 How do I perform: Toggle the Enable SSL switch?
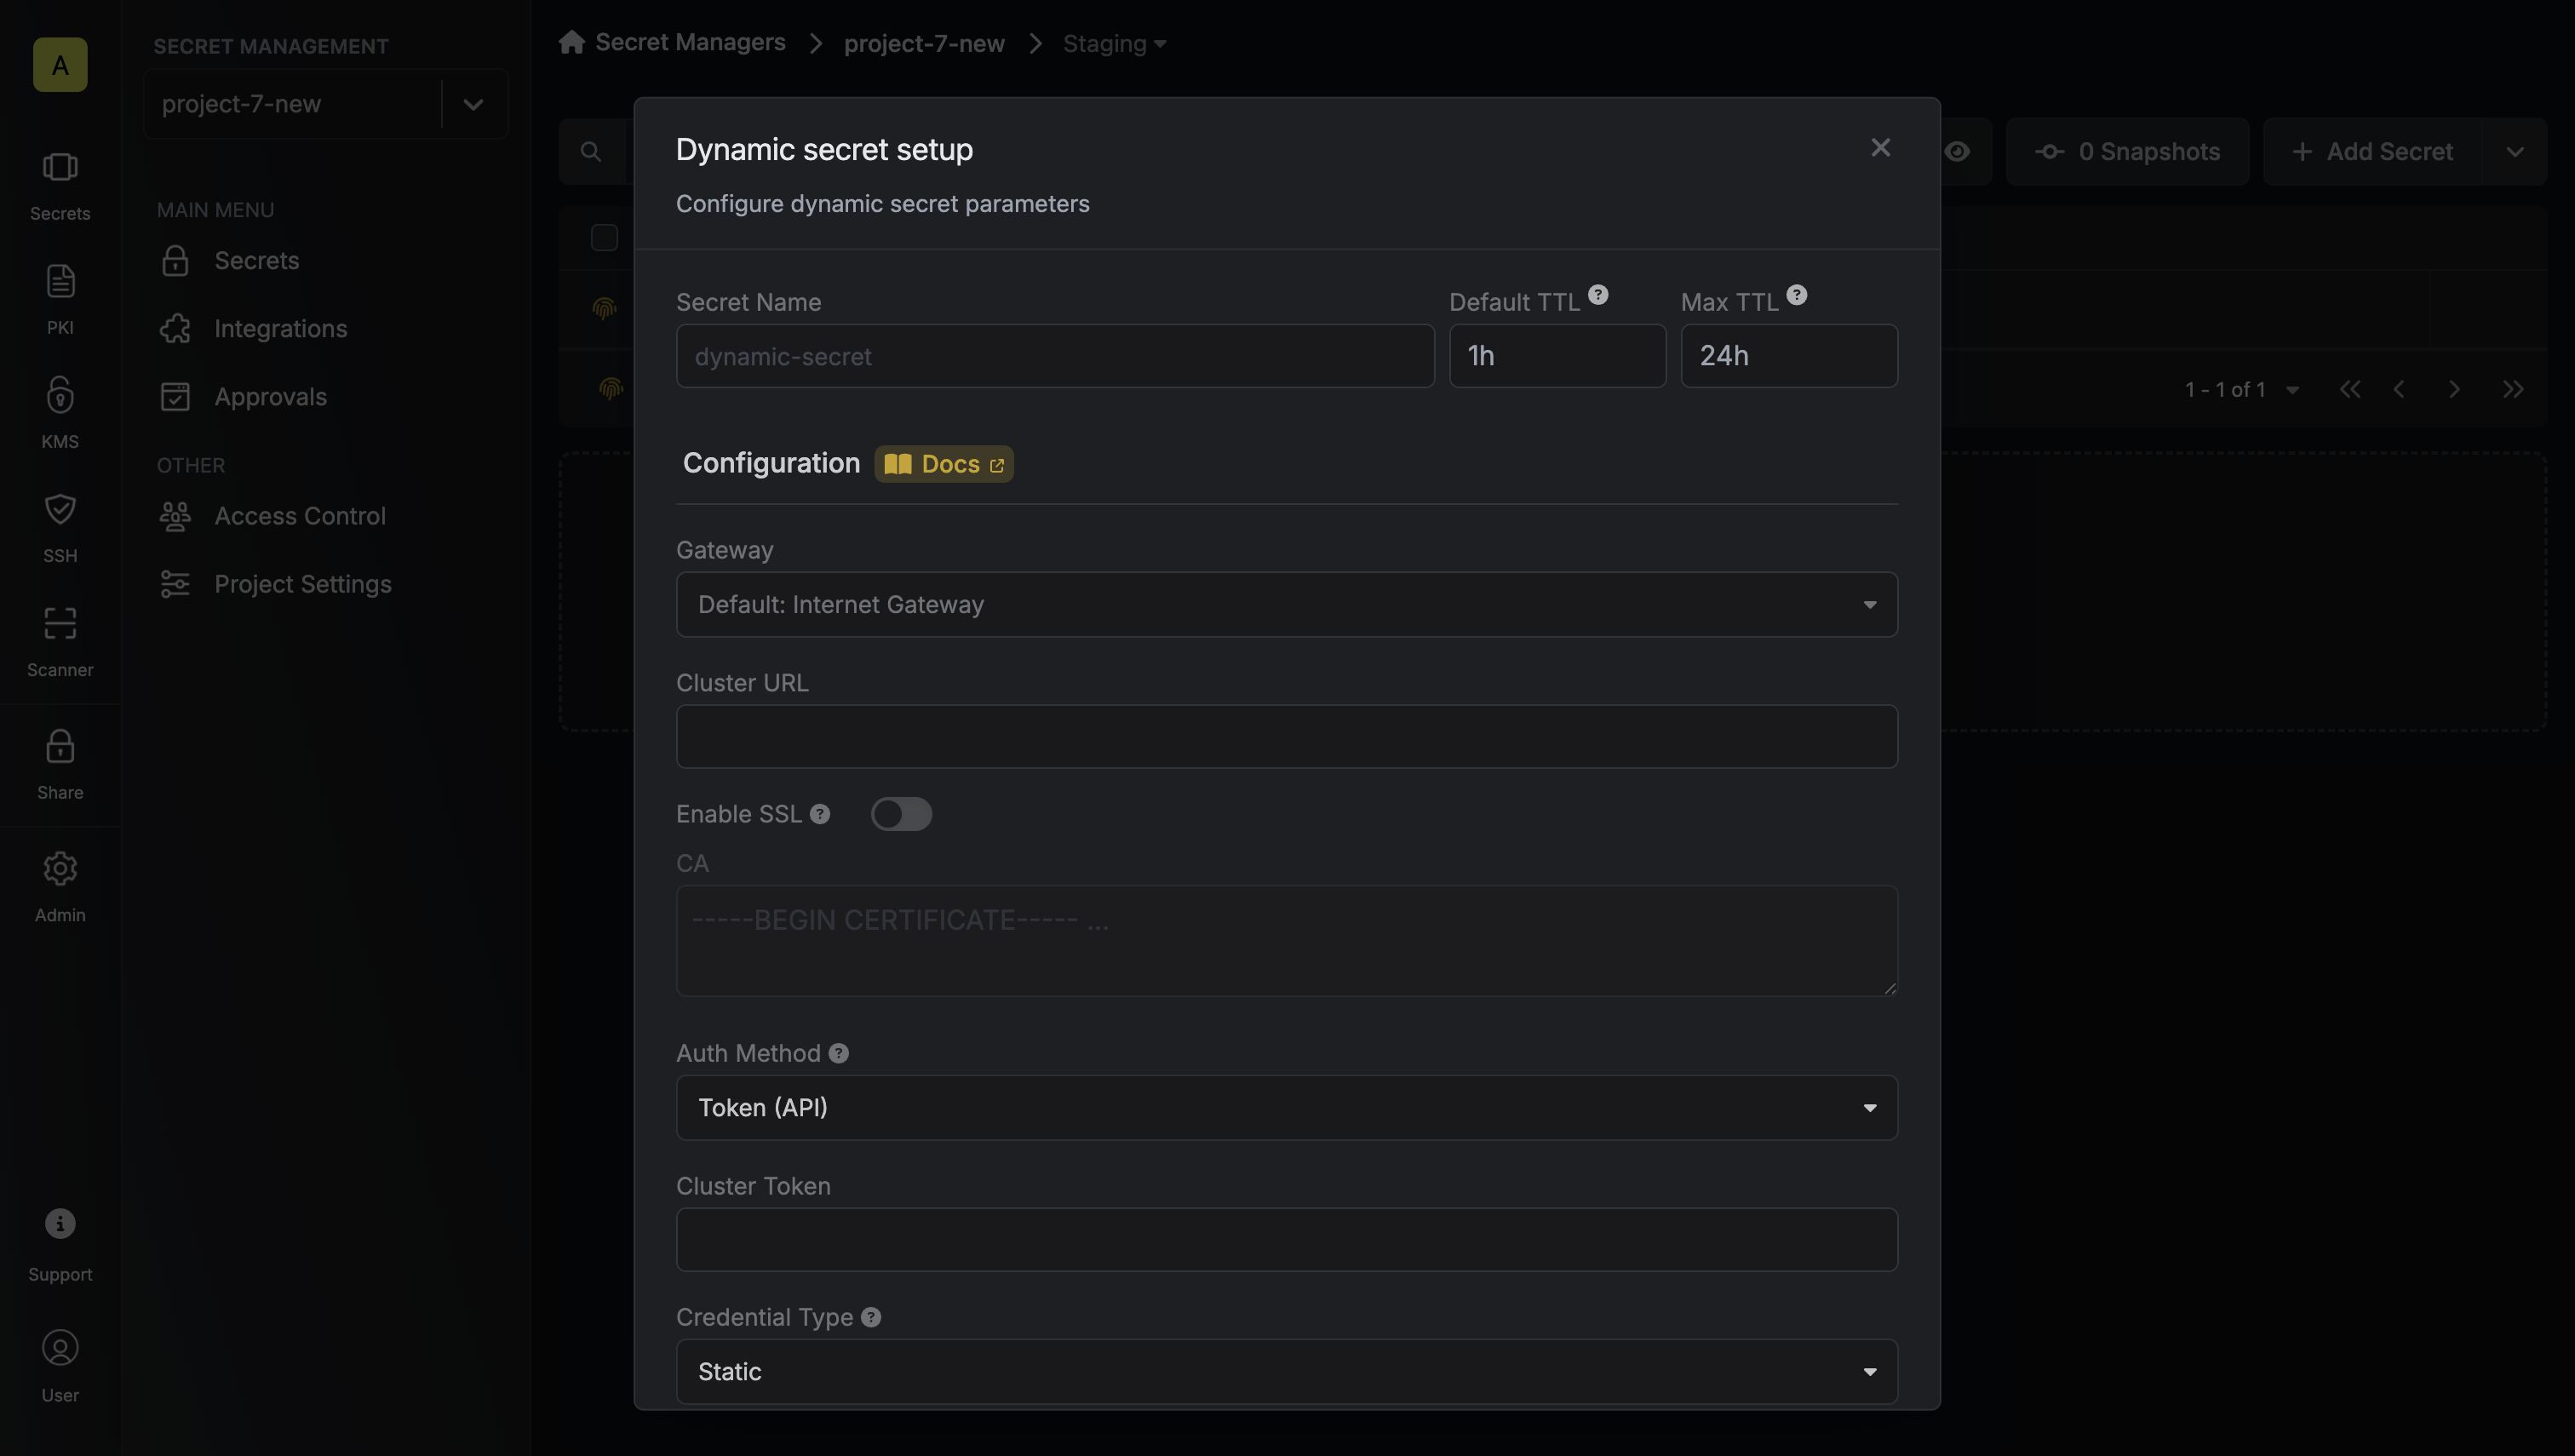901,814
